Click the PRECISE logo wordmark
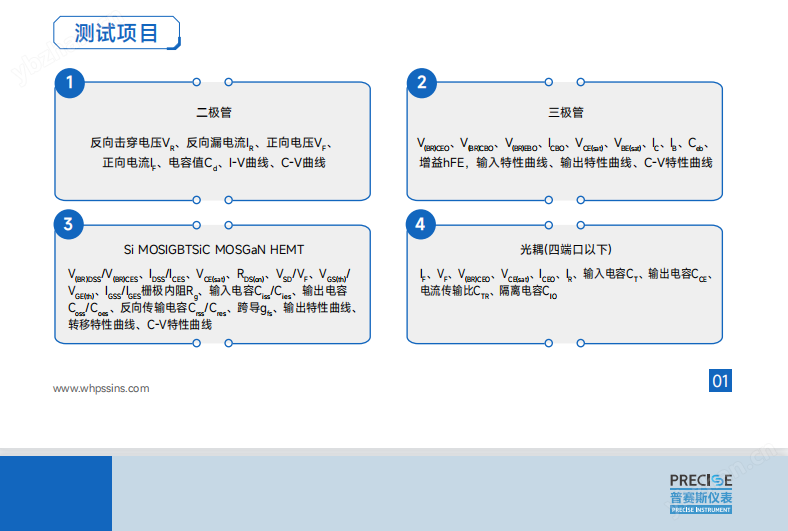The height and width of the screenshot is (531, 788). 701,479
